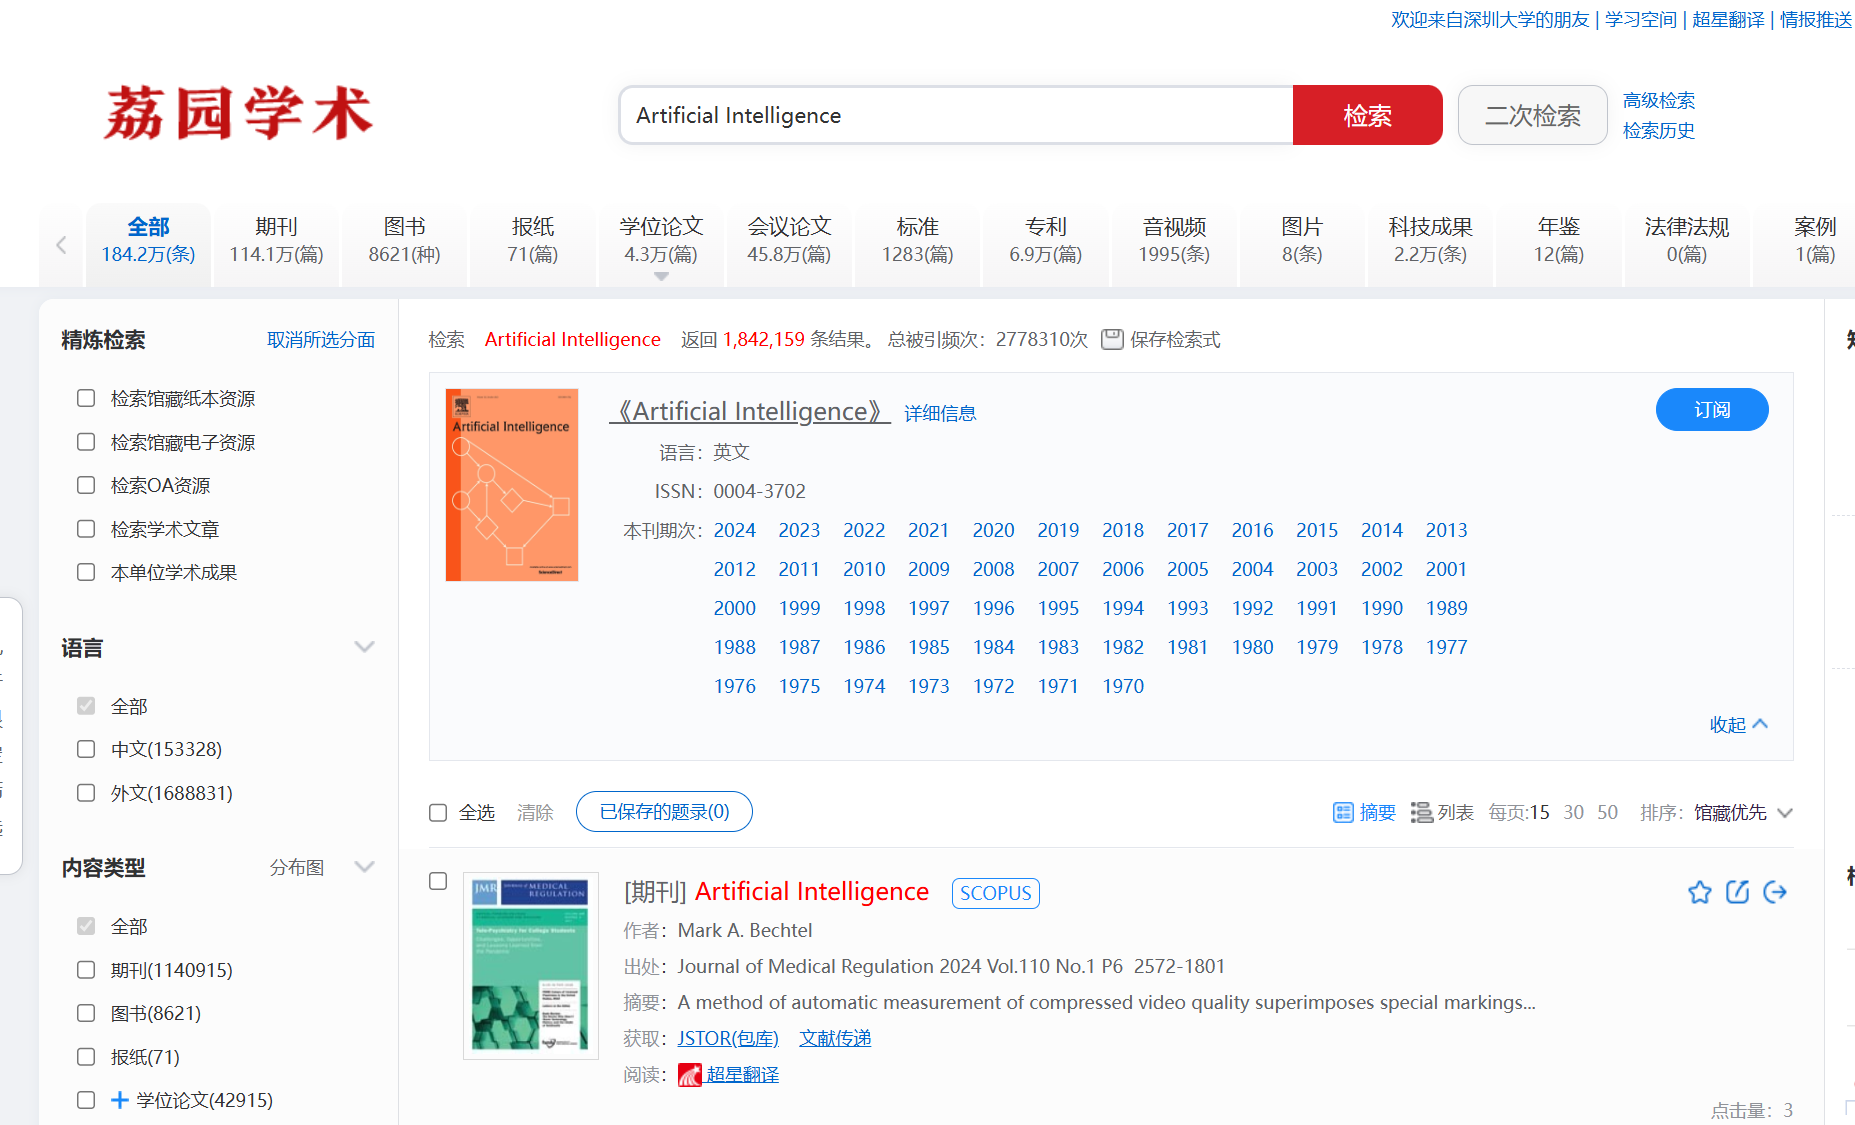The image size is (1855, 1125).
Task: Open the JSTOR(包库) access link
Action: tap(728, 1038)
